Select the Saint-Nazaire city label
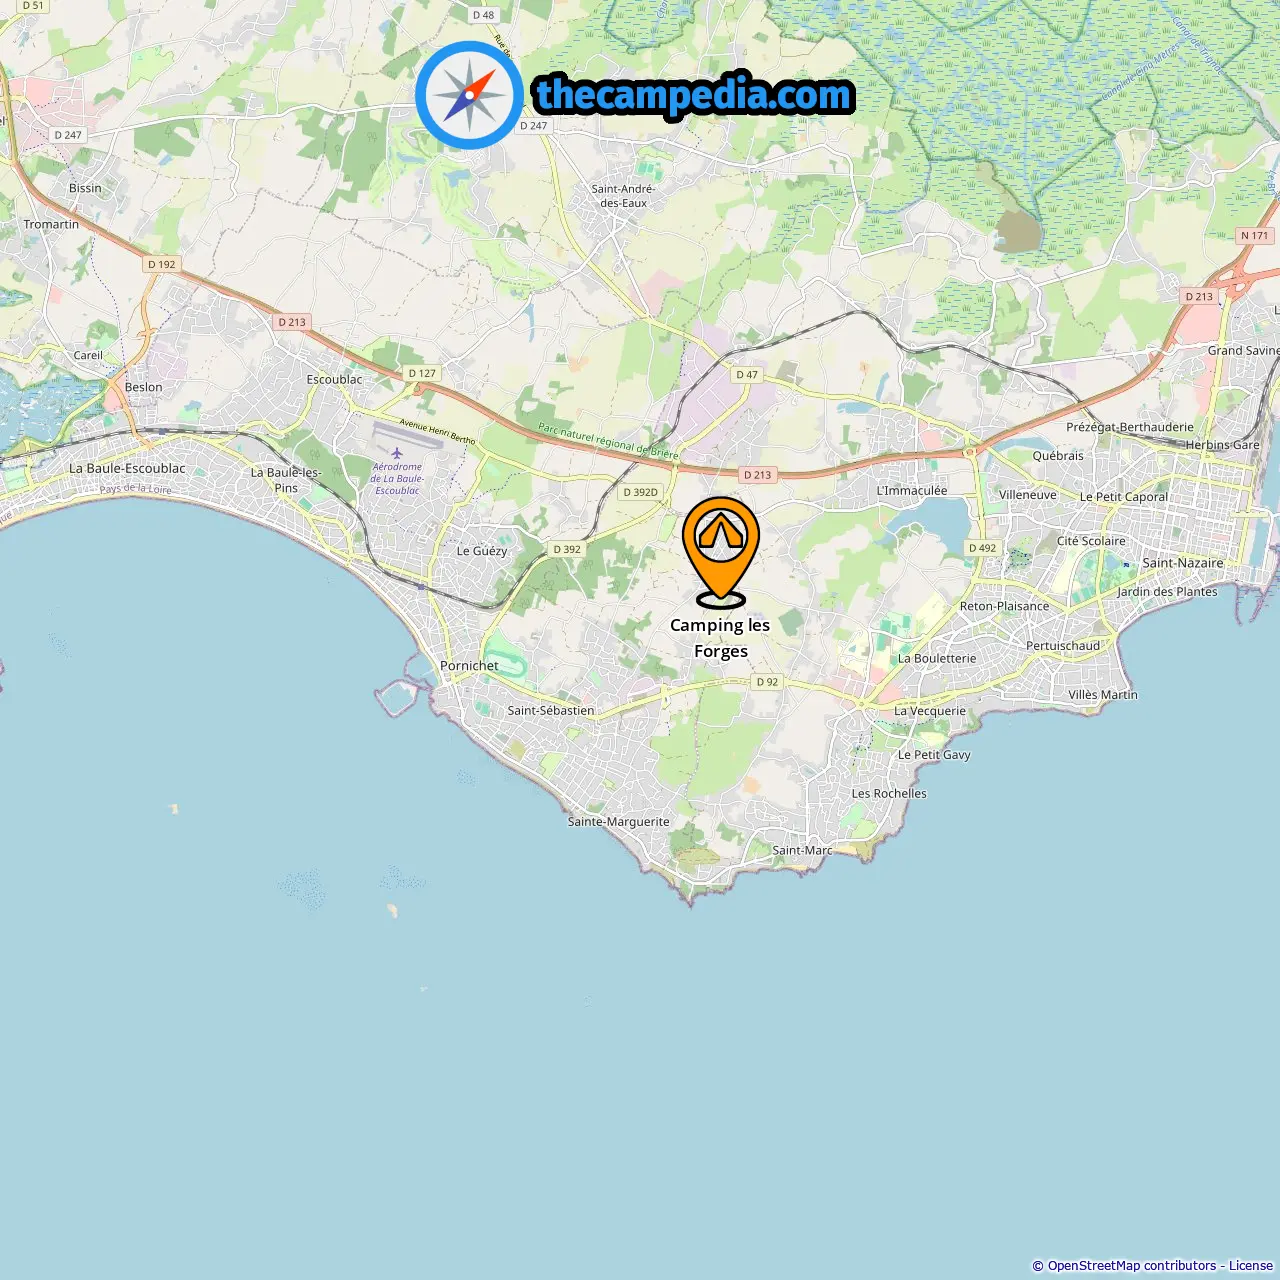This screenshot has height=1280, width=1280. click(1183, 563)
